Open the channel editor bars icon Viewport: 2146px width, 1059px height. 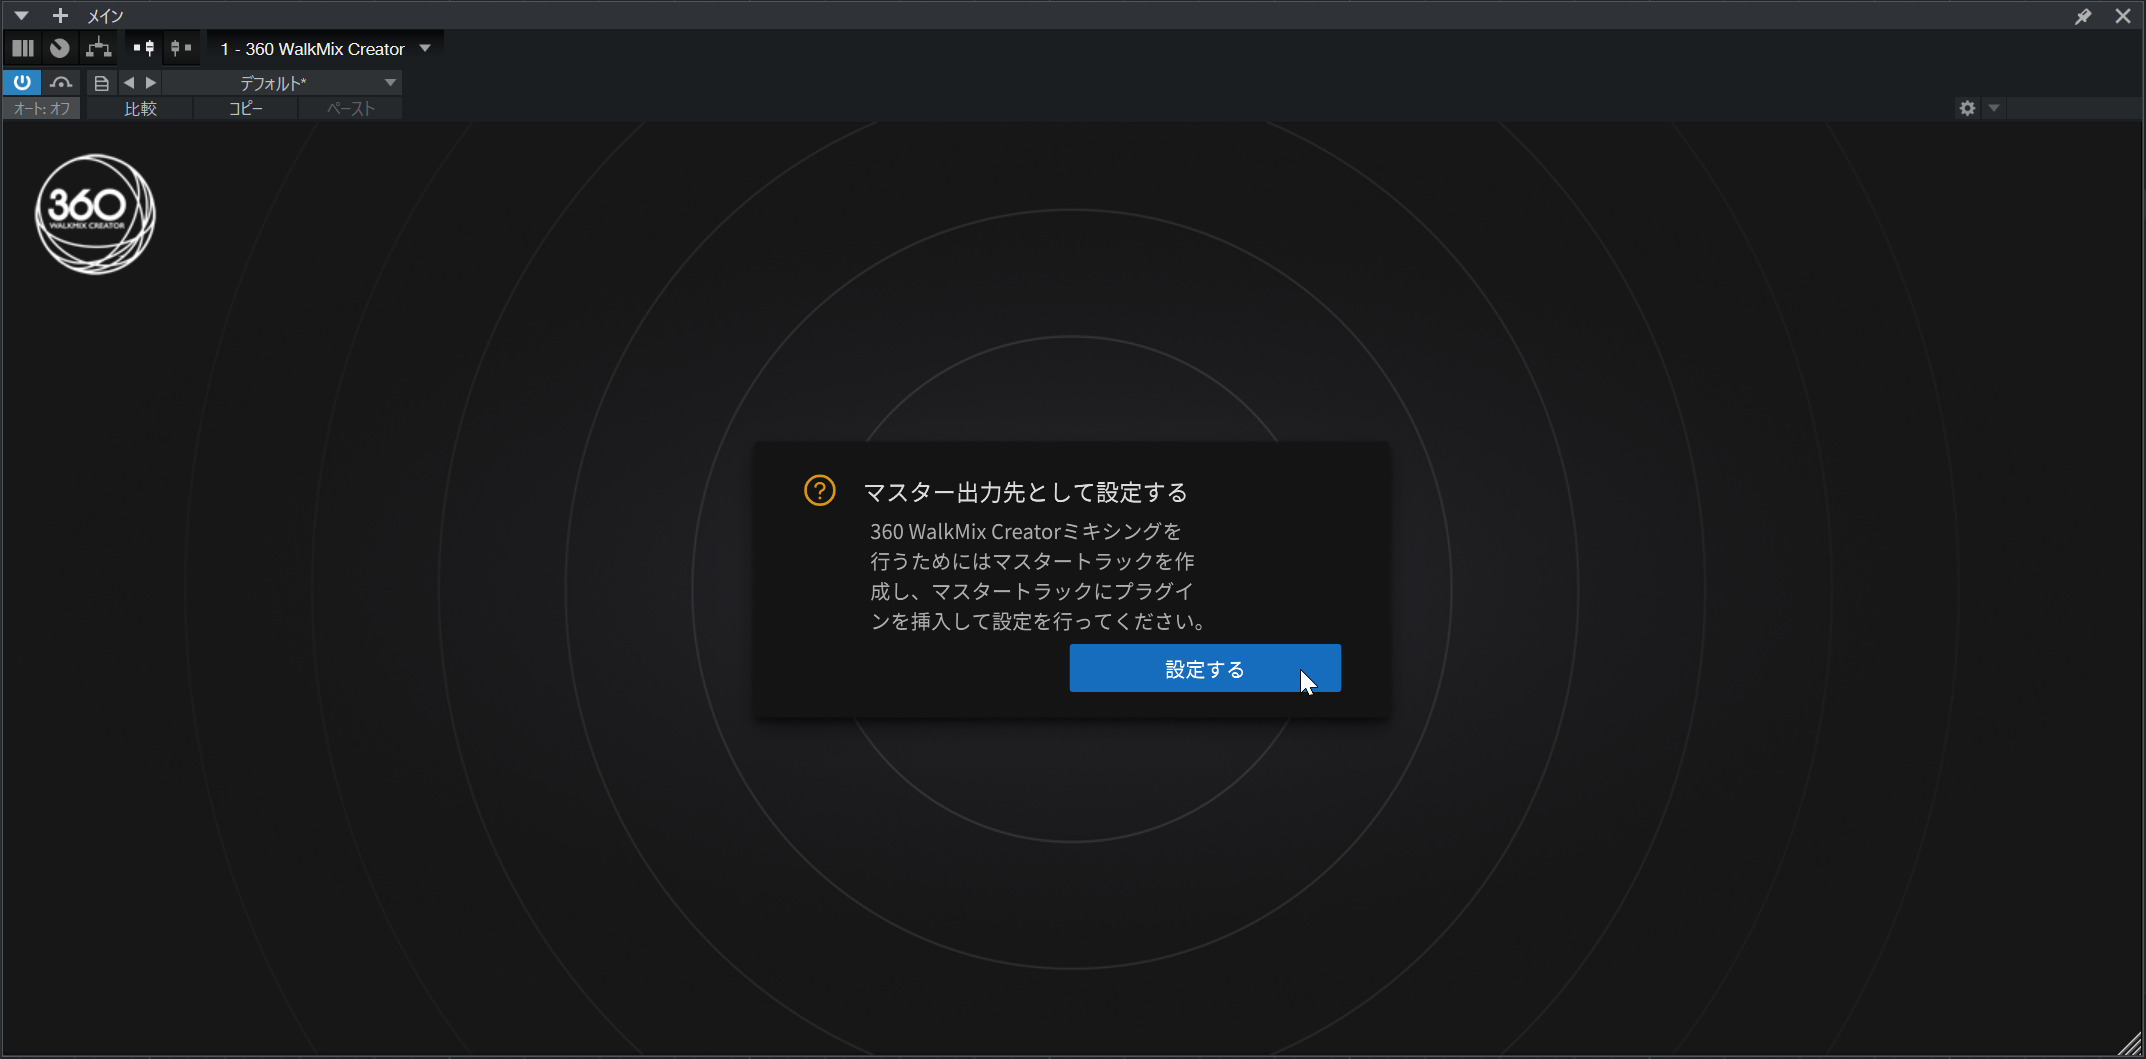tap(23, 48)
